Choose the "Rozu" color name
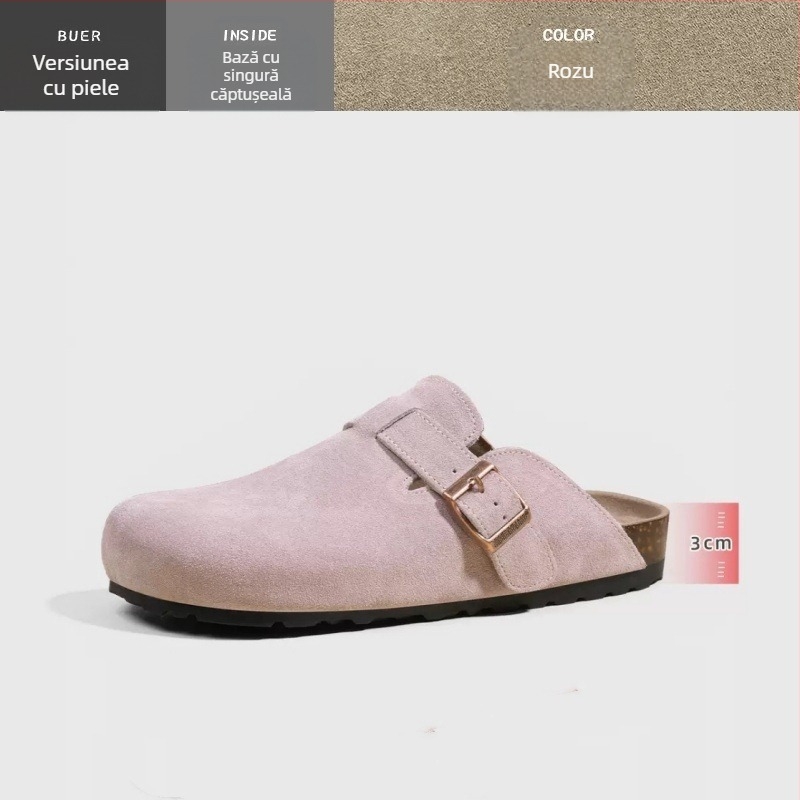Image resolution: width=800 pixels, height=800 pixels. click(570, 71)
